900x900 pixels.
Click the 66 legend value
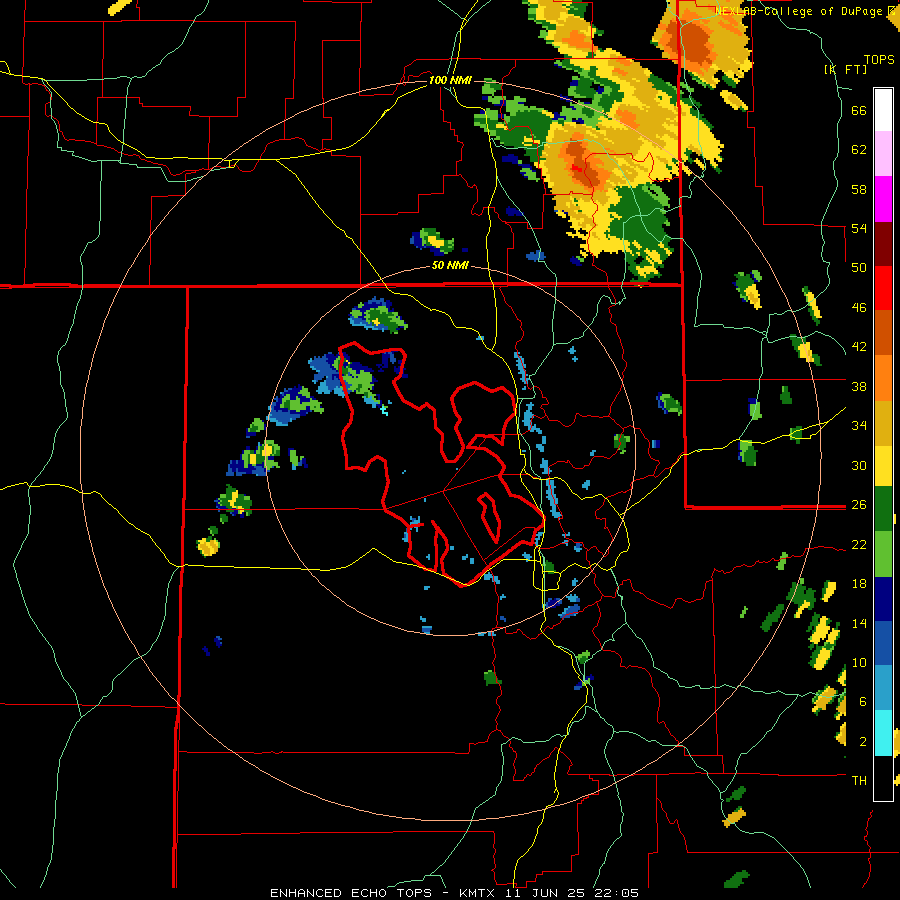click(x=859, y=111)
